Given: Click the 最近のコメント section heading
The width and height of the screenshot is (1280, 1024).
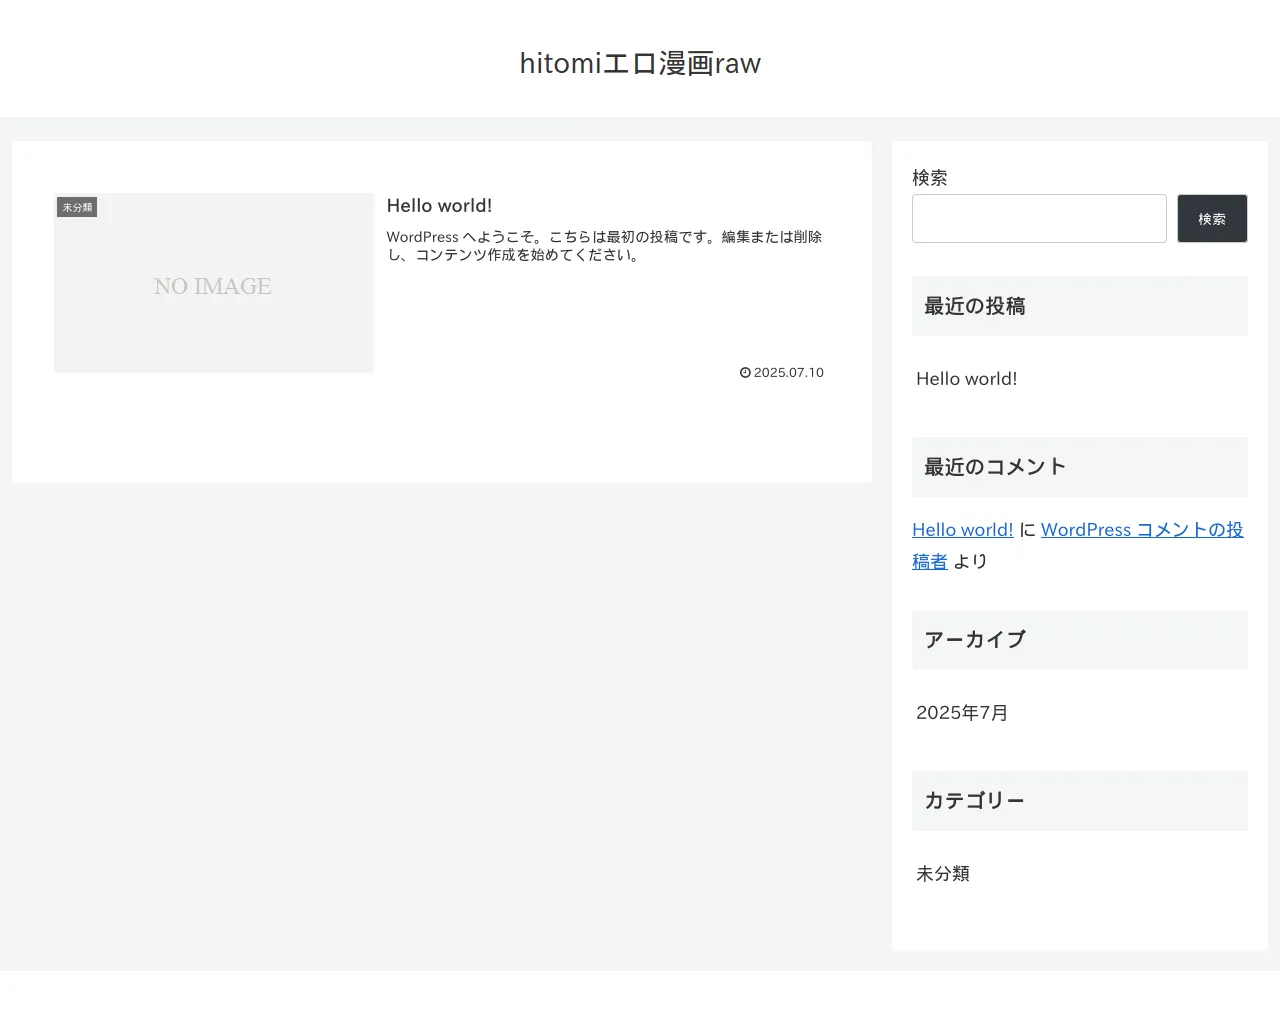Looking at the screenshot, I should (995, 467).
